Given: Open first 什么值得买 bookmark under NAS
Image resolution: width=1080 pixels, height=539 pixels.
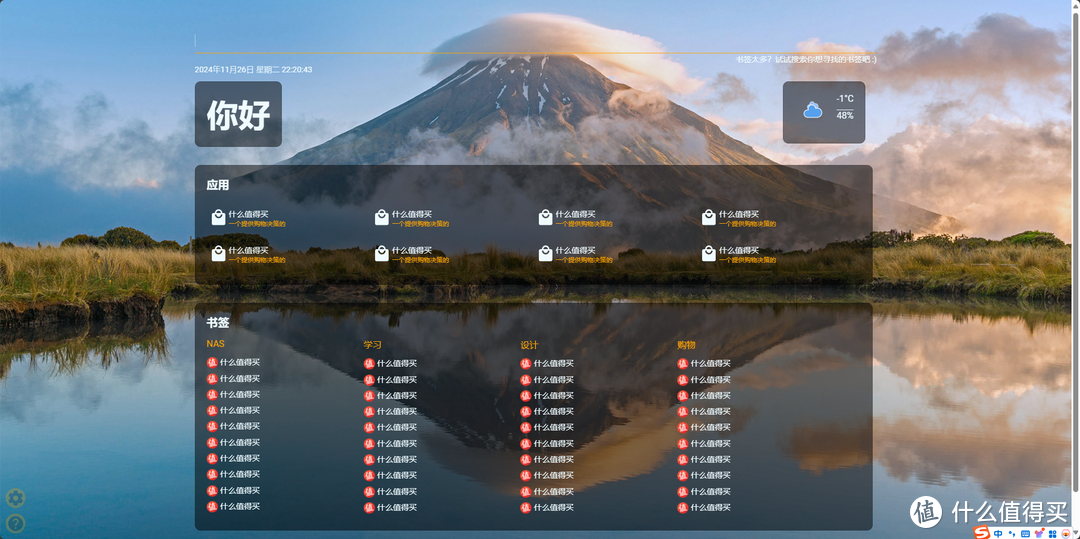Looking at the screenshot, I should coord(233,362).
